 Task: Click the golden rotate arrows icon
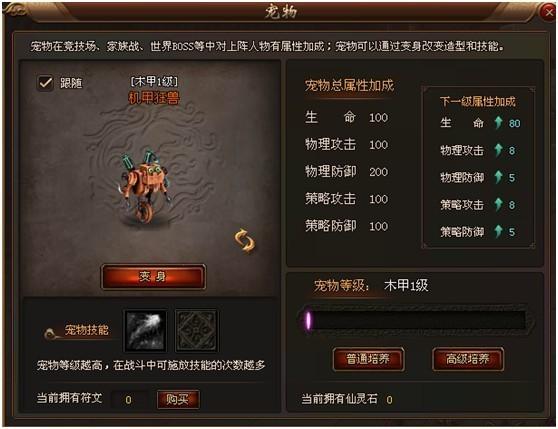click(x=245, y=241)
